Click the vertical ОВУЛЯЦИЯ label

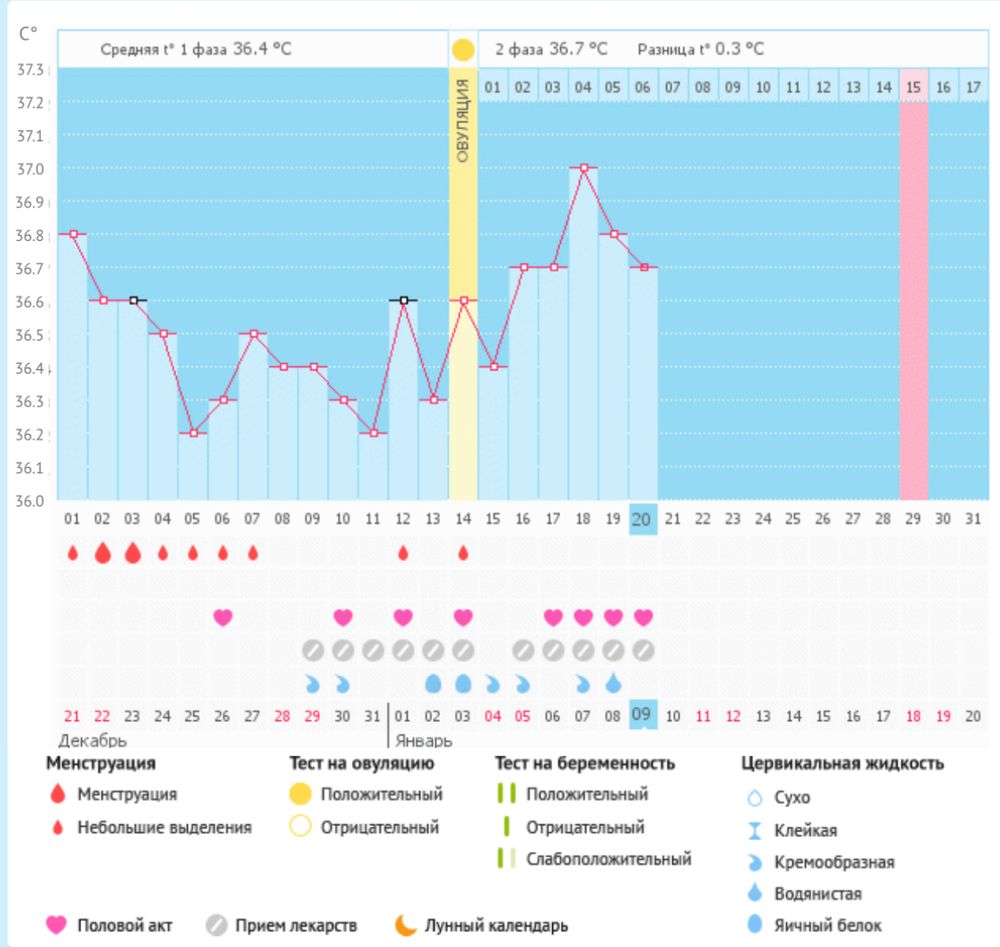tap(463, 121)
